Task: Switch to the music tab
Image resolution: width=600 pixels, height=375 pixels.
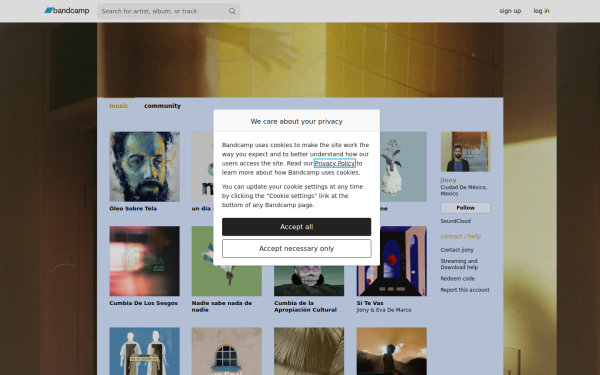Action: tap(119, 106)
